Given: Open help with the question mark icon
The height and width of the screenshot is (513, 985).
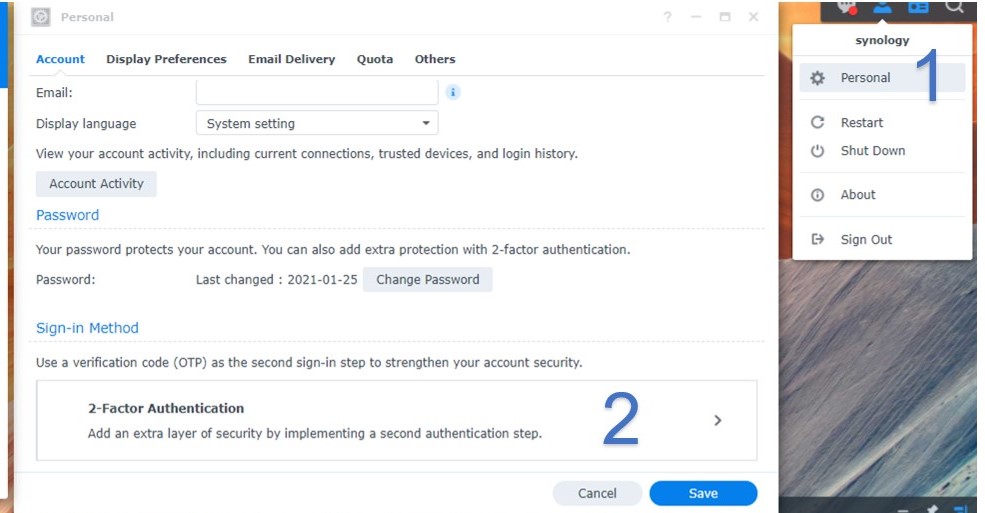Looking at the screenshot, I should (x=667, y=17).
